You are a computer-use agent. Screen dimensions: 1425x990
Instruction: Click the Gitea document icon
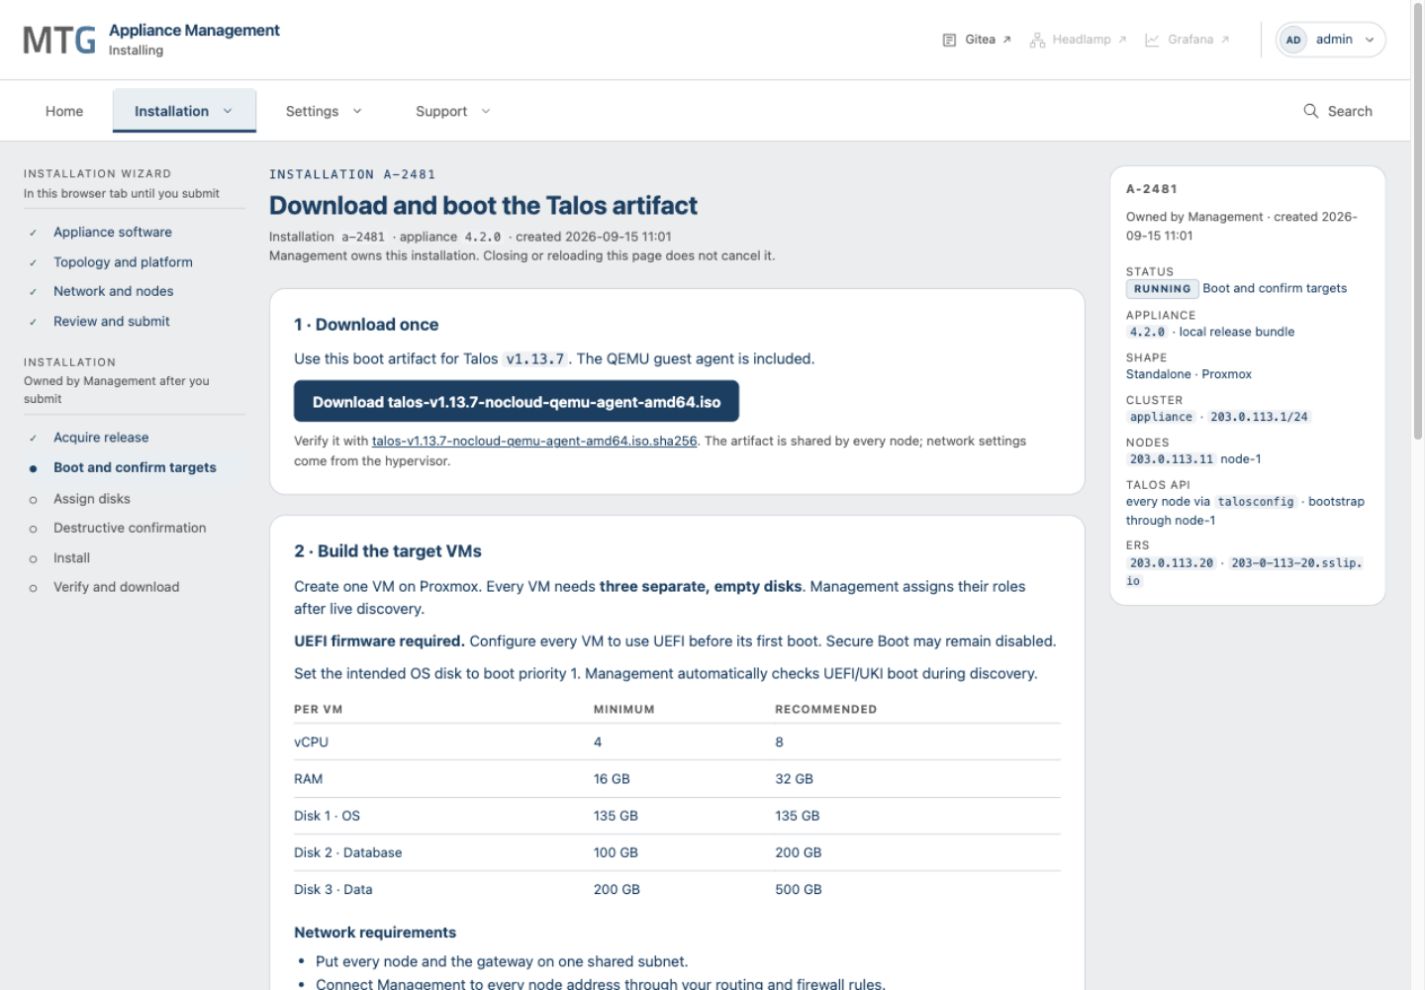(949, 40)
